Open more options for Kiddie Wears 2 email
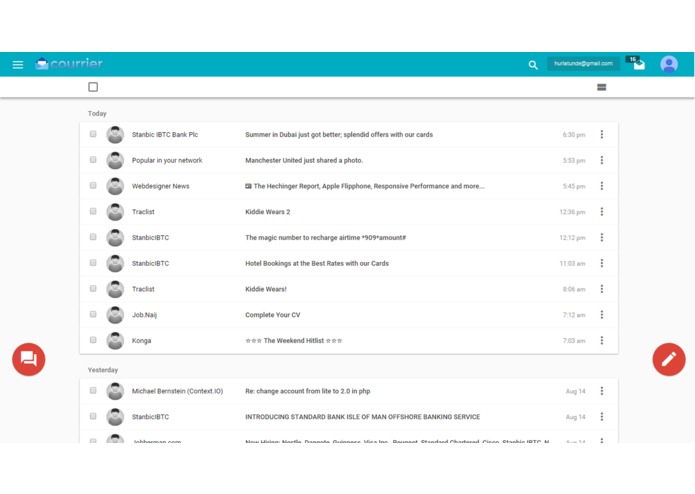This screenshot has height=494, width=695. click(x=601, y=212)
